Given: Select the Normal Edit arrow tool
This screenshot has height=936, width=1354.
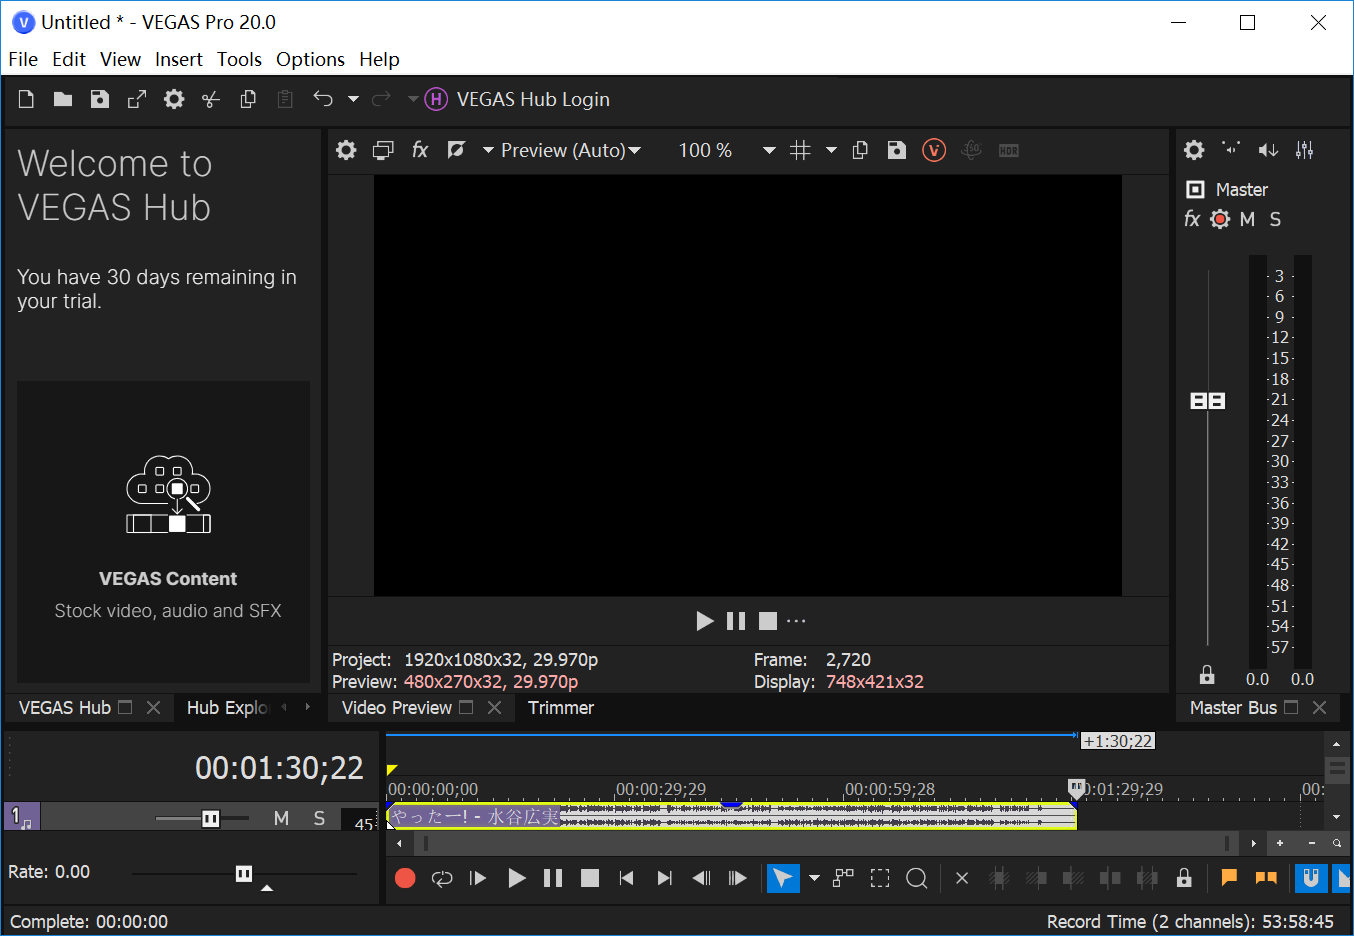Looking at the screenshot, I should [783, 878].
